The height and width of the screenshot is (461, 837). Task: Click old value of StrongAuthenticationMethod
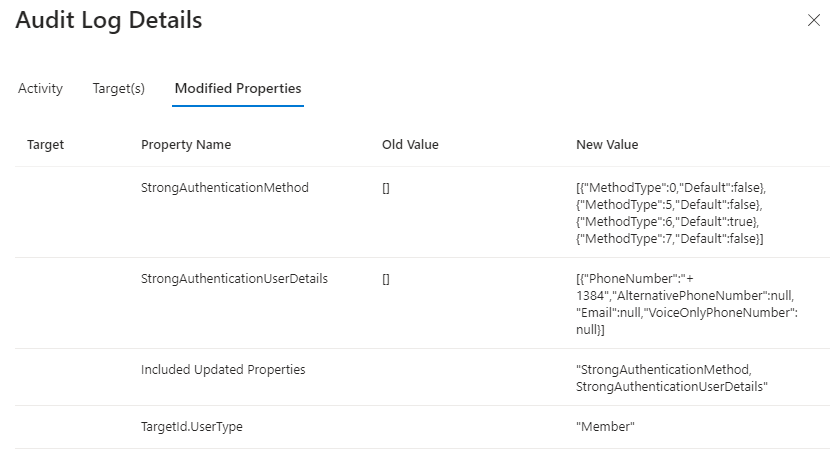pos(386,188)
